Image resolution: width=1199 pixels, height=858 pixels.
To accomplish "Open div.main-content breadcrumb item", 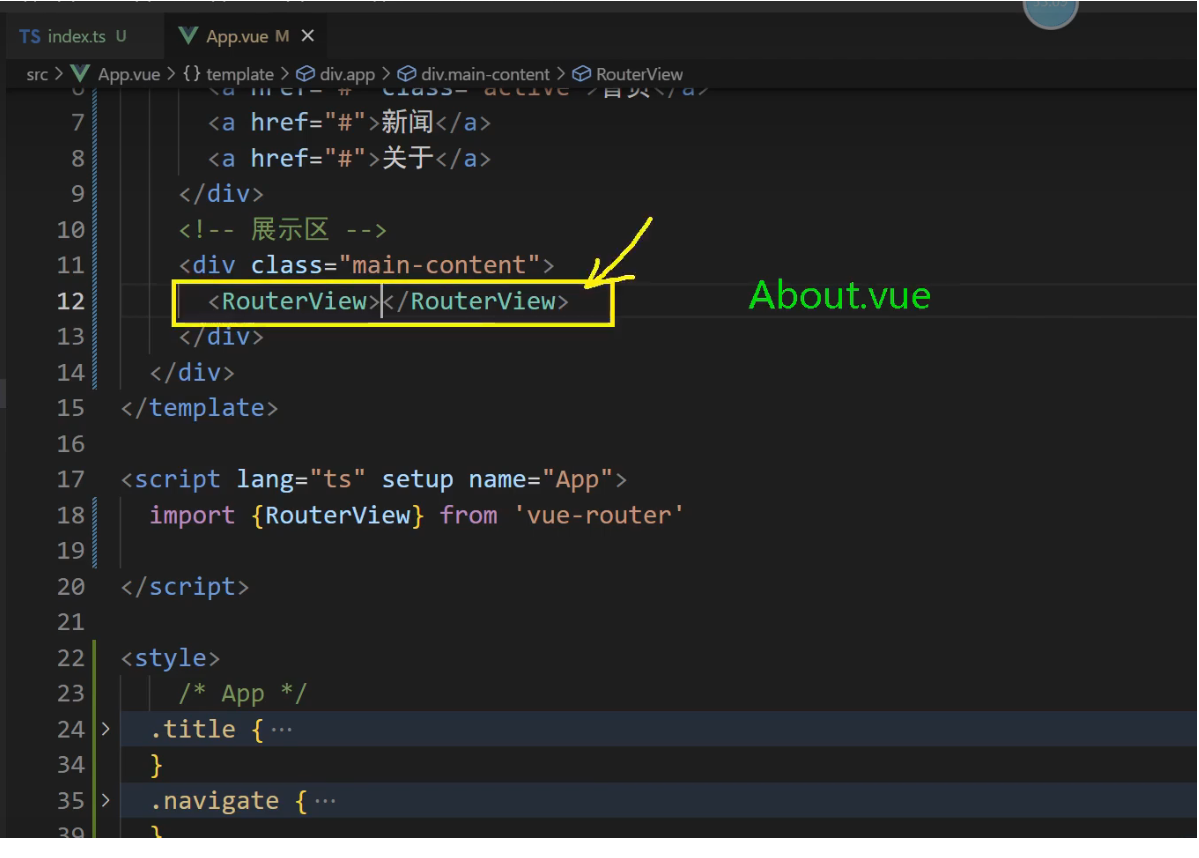I will tap(485, 74).
